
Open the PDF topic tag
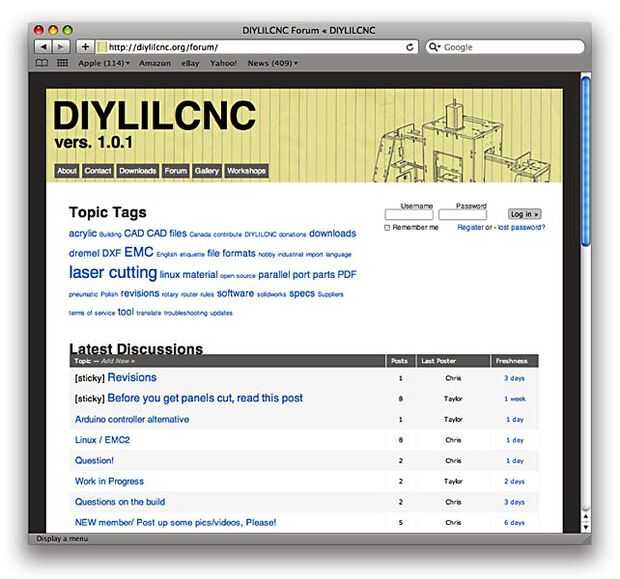click(347, 274)
